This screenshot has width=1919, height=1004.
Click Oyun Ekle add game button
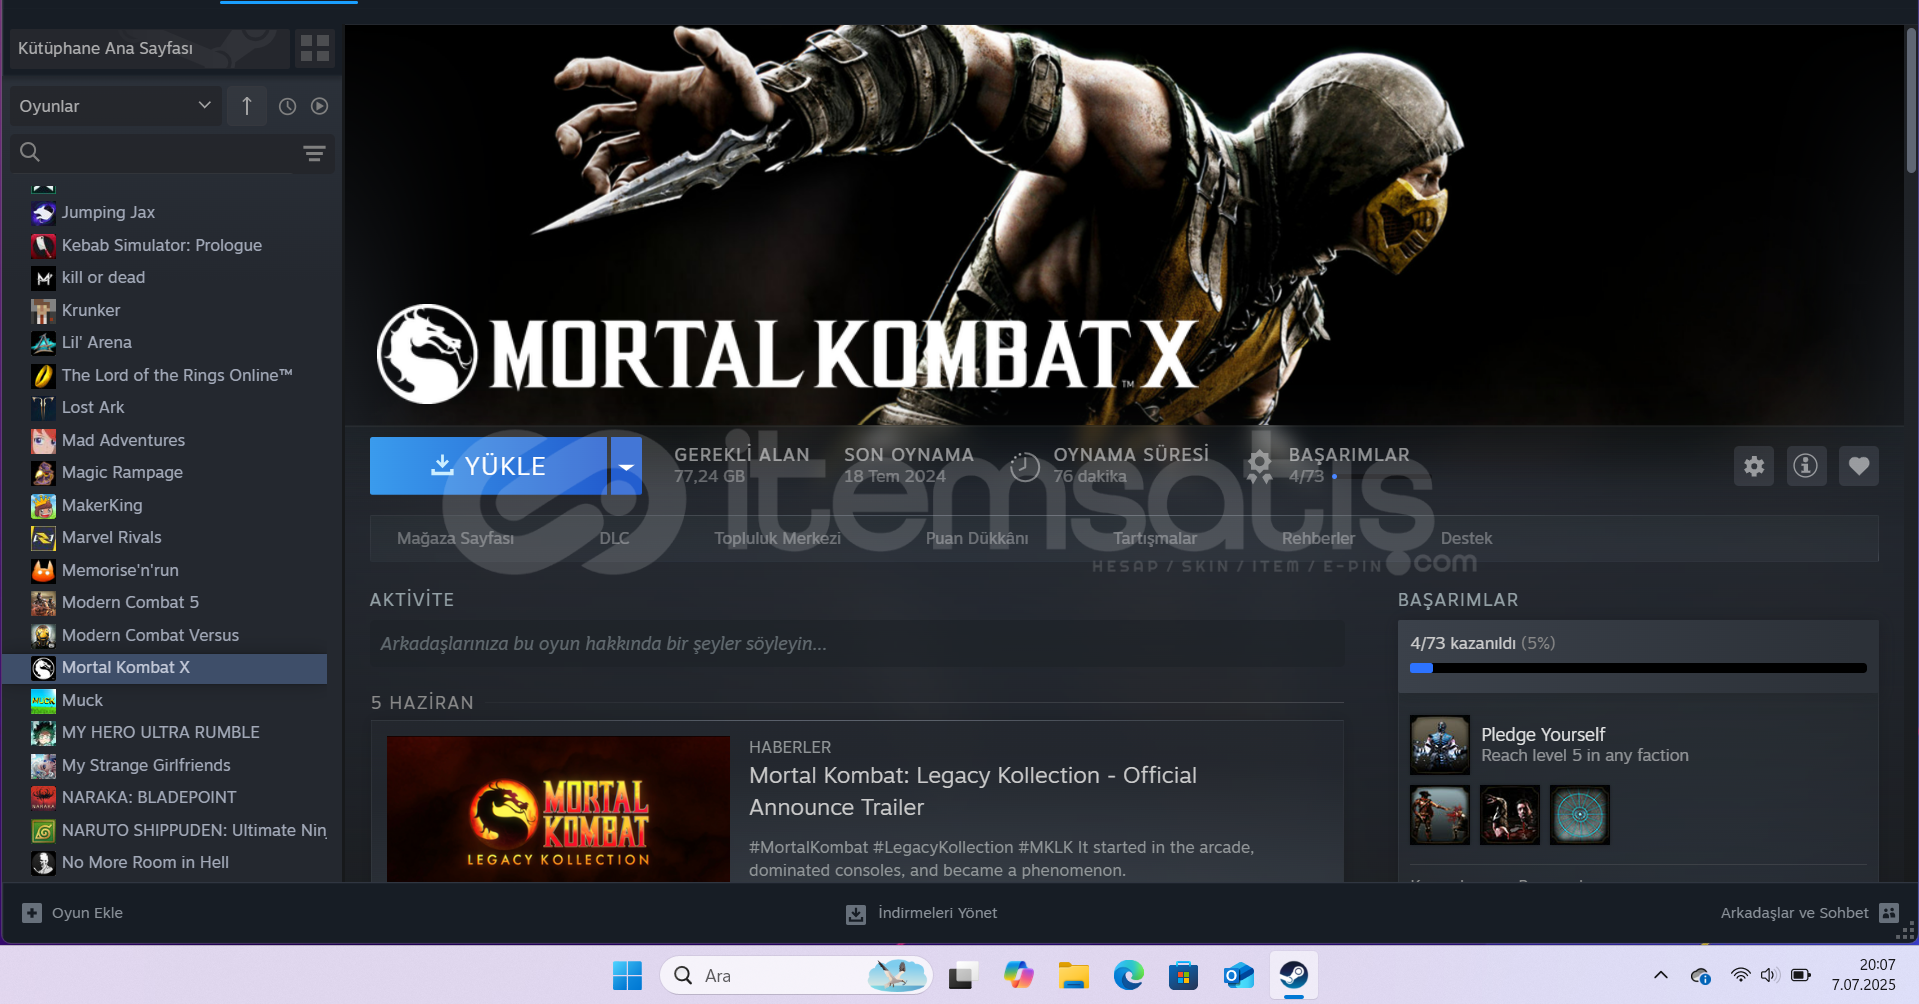(x=72, y=913)
